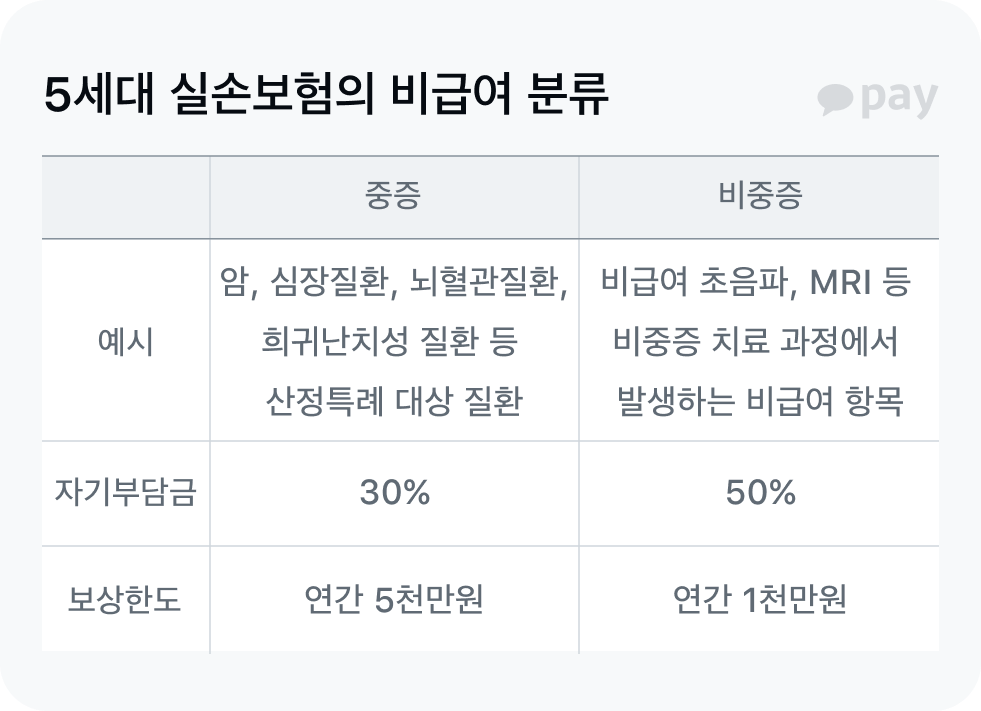981x711 pixels.
Task: Click the empty top-left header cell
Action: 125,197
